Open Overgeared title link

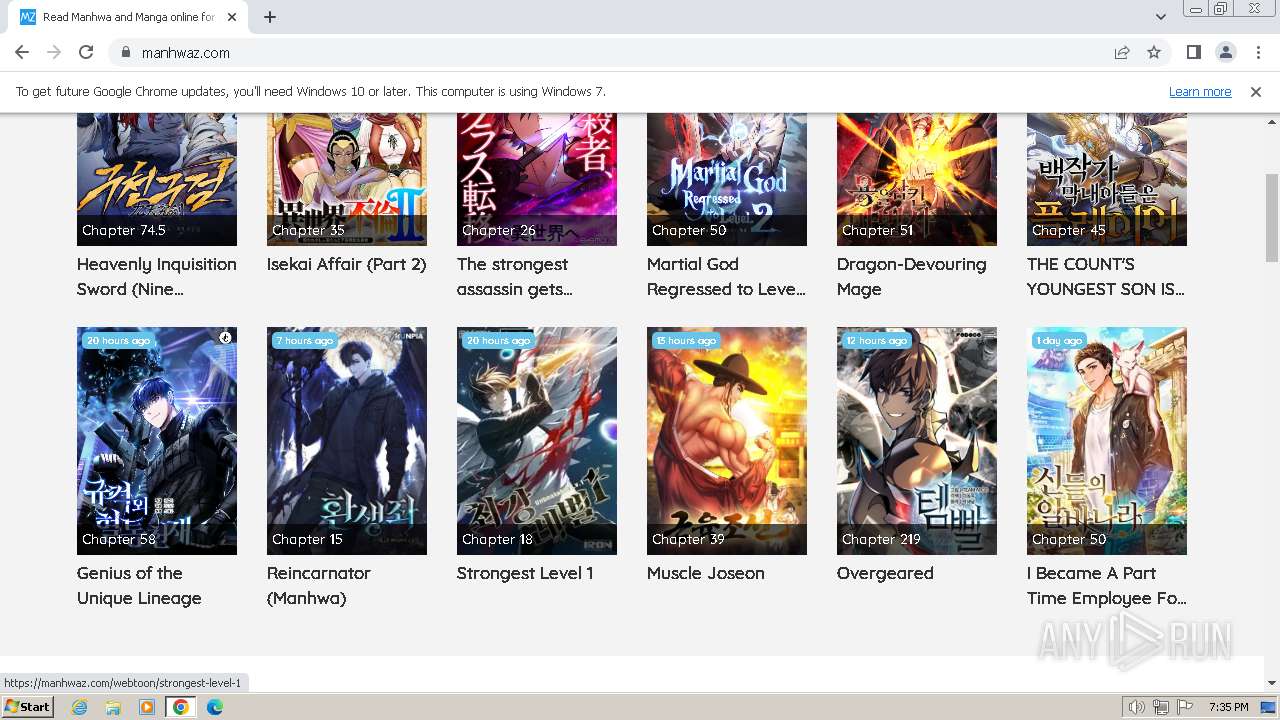point(885,573)
